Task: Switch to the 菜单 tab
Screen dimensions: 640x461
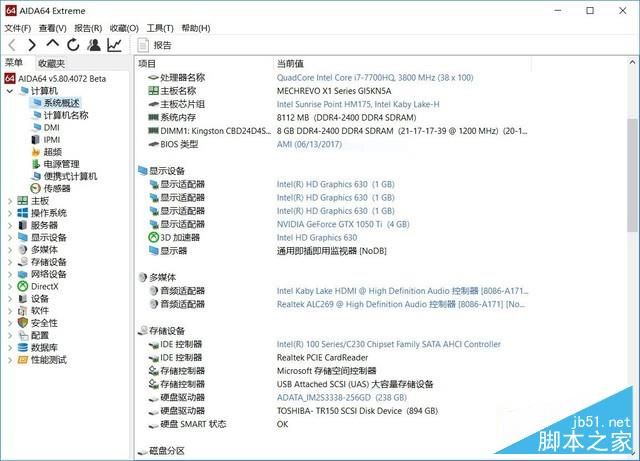Action: click(x=14, y=63)
